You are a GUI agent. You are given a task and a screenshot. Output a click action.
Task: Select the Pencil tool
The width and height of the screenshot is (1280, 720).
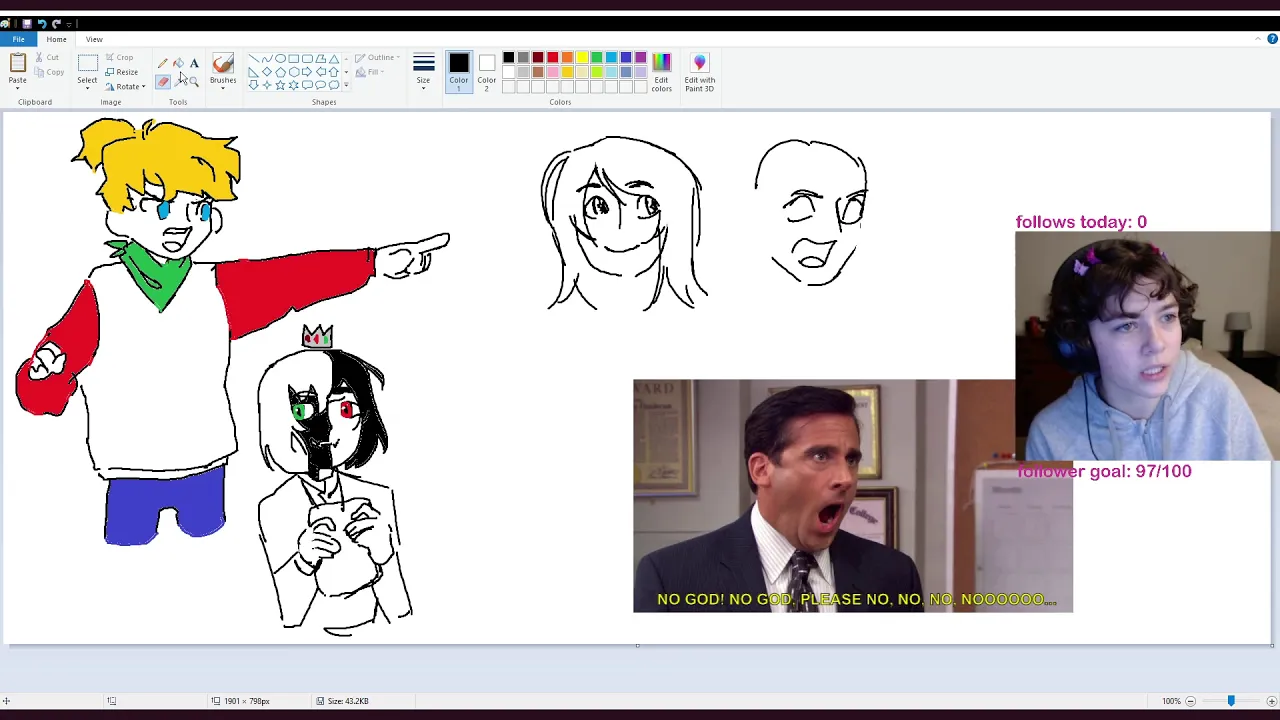(x=162, y=63)
